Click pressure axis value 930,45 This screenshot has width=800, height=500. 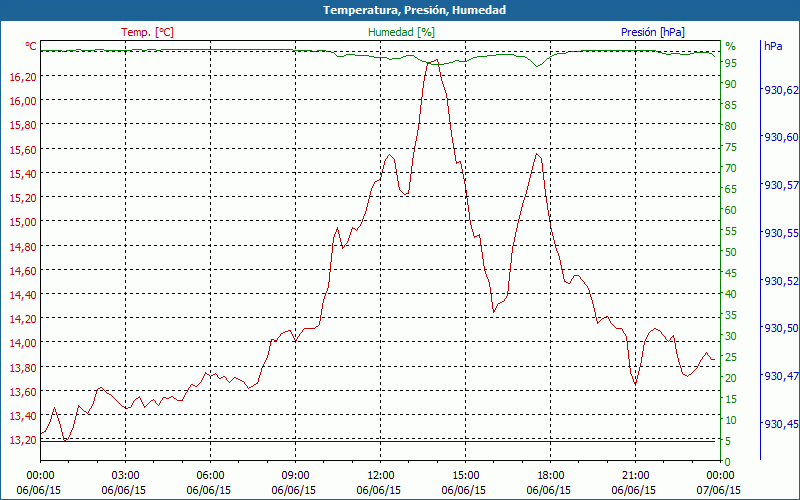[x=781, y=423]
